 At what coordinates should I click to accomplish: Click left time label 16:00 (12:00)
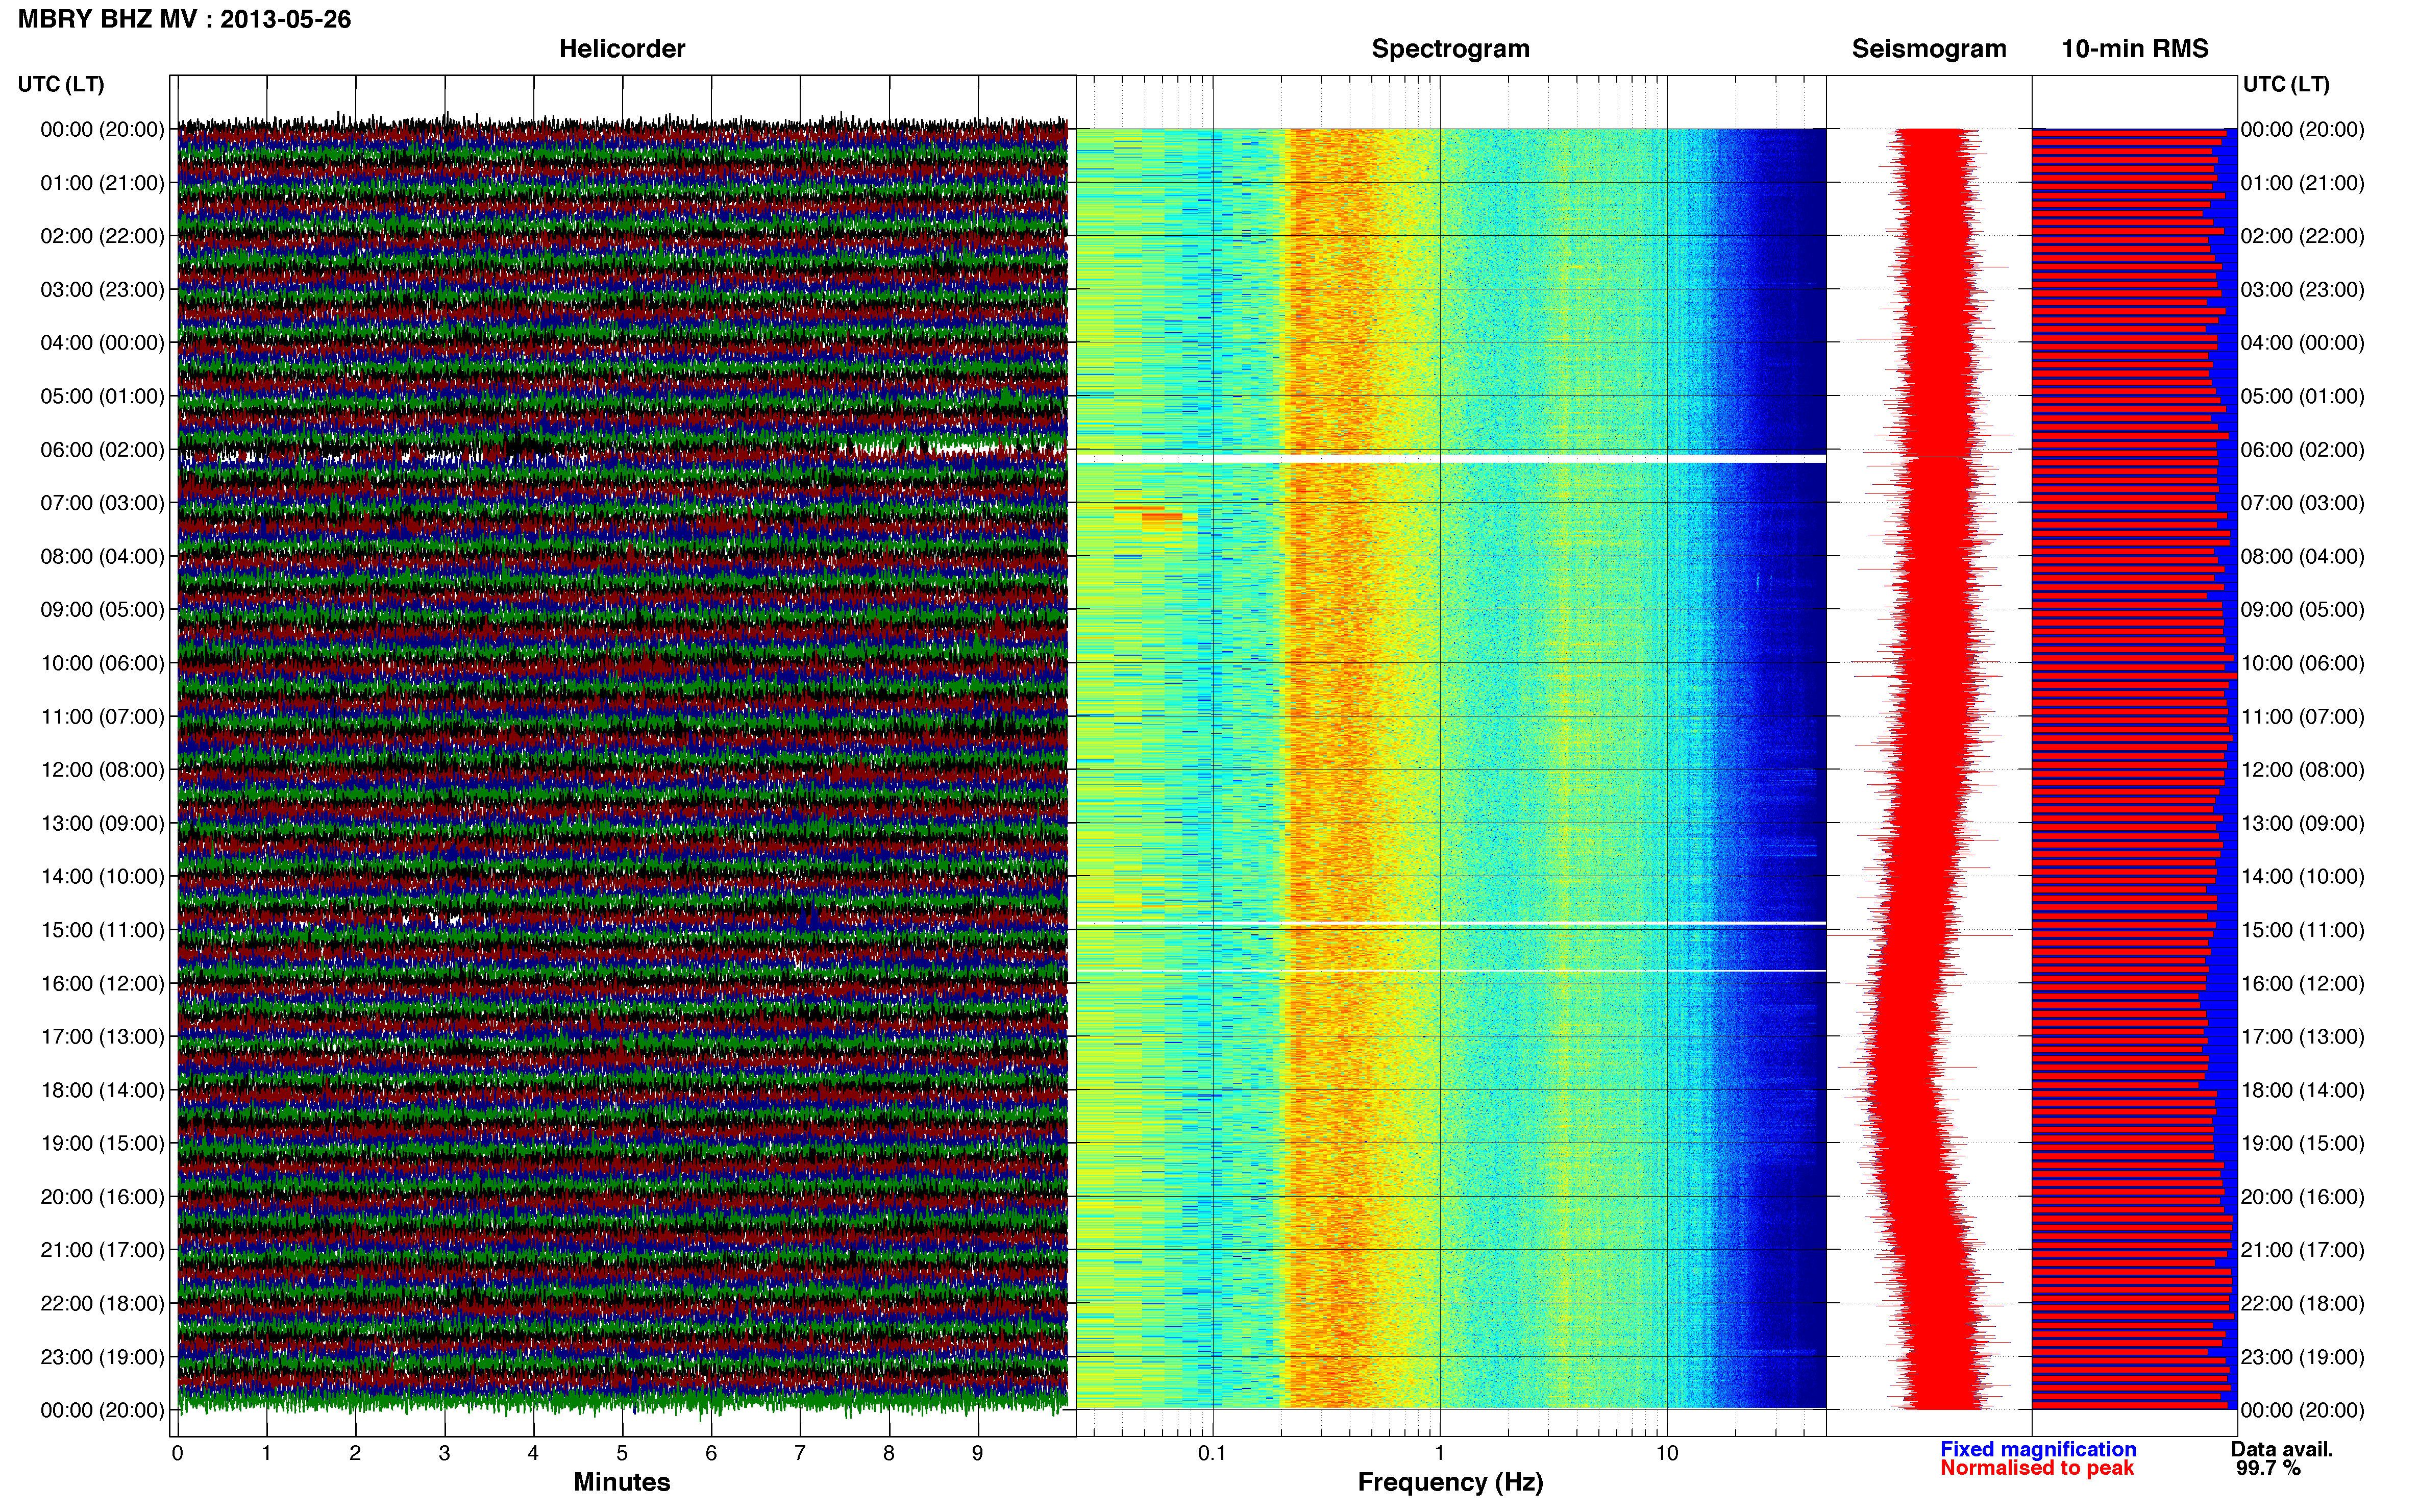coord(102,983)
